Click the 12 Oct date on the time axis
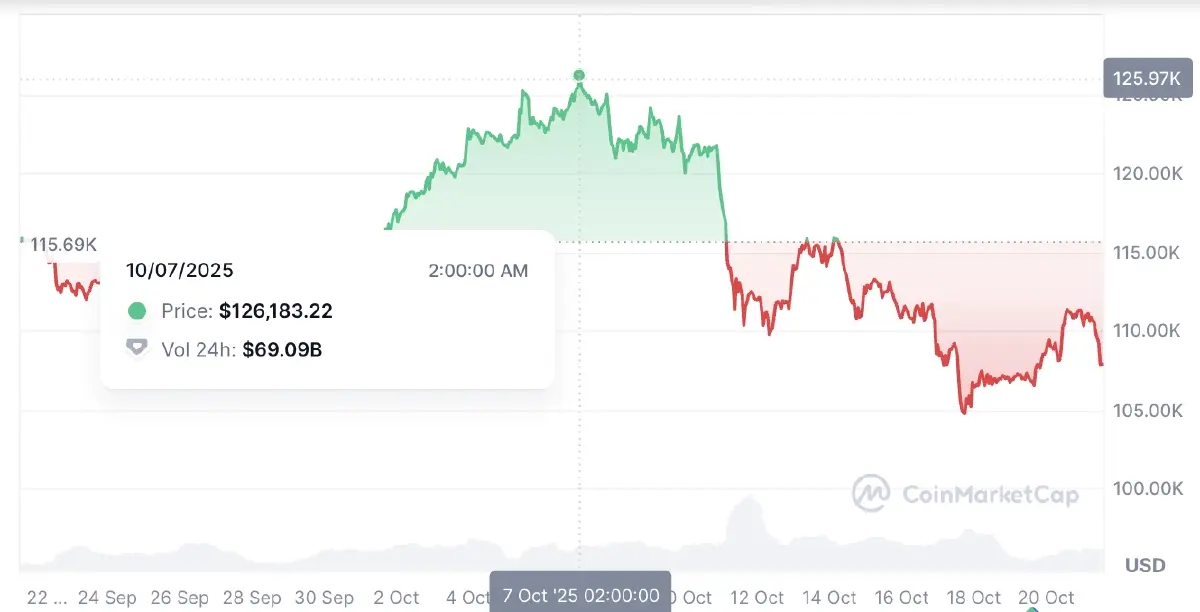The height and width of the screenshot is (612, 1200). (759, 597)
